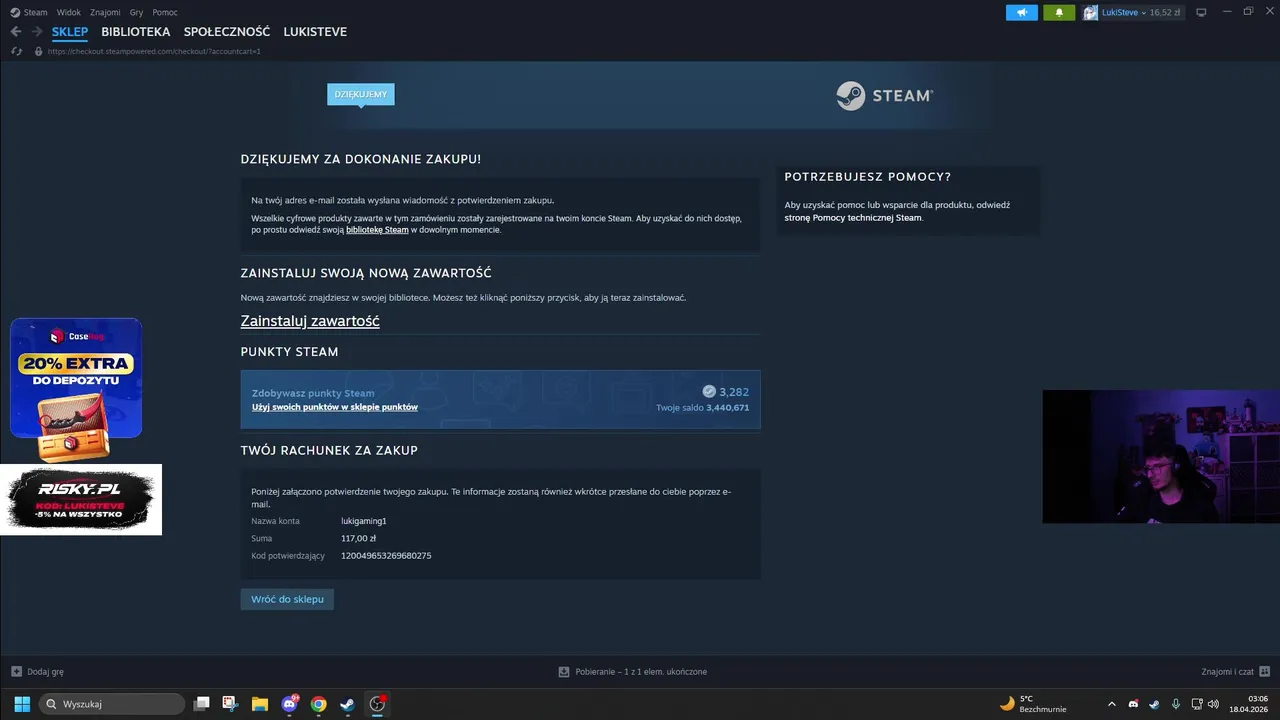Open volume control in system tray

(x=1214, y=704)
